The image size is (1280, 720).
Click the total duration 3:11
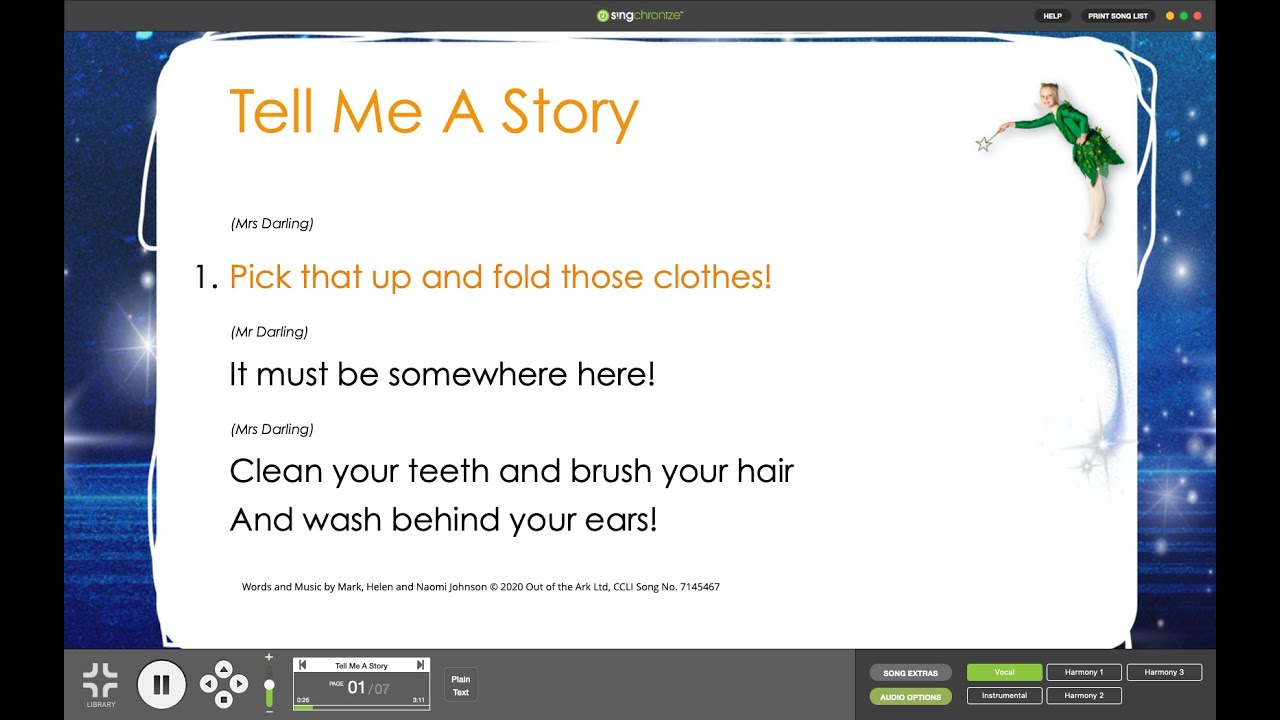click(419, 700)
